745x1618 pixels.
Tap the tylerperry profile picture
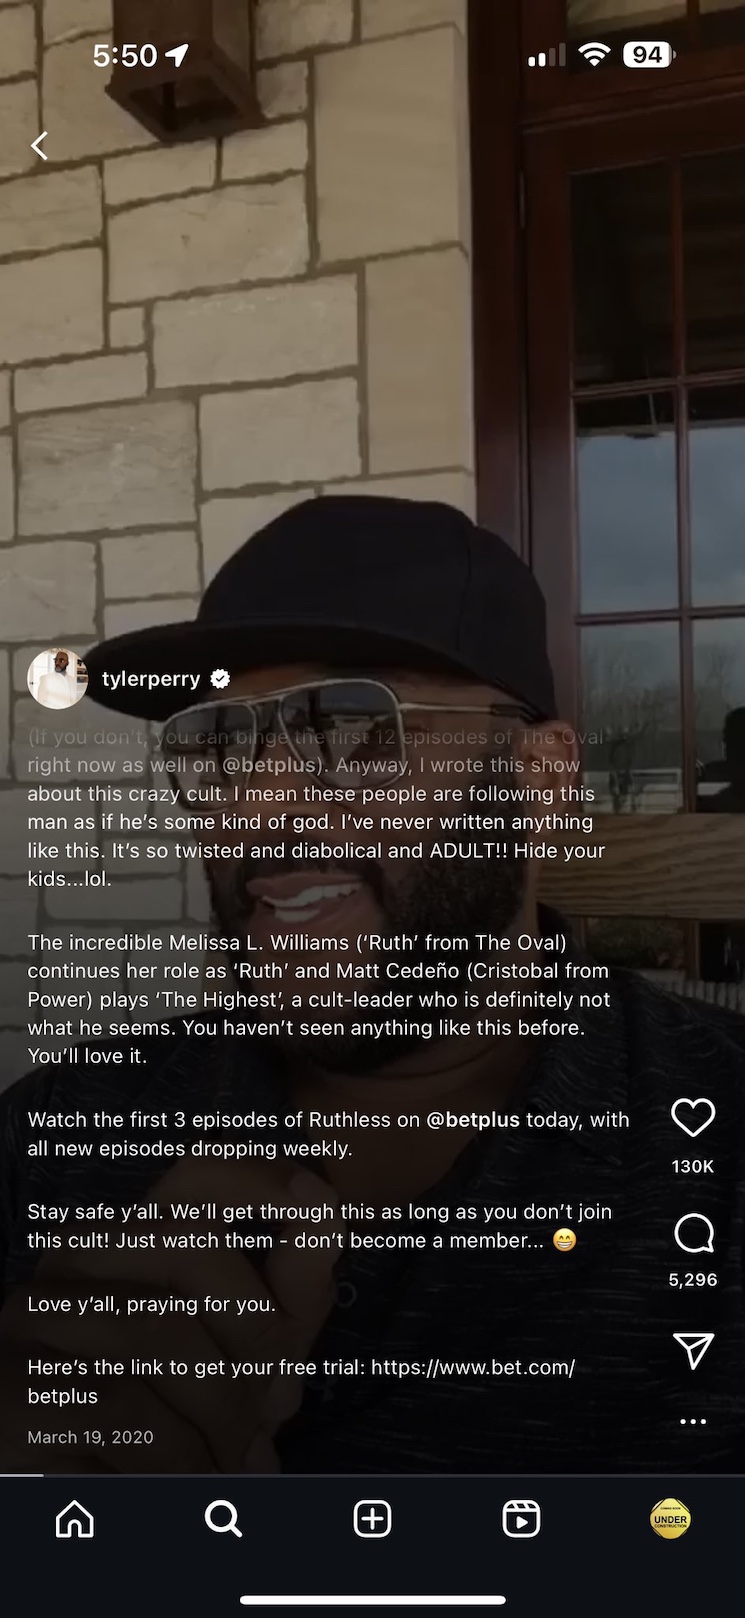57,679
